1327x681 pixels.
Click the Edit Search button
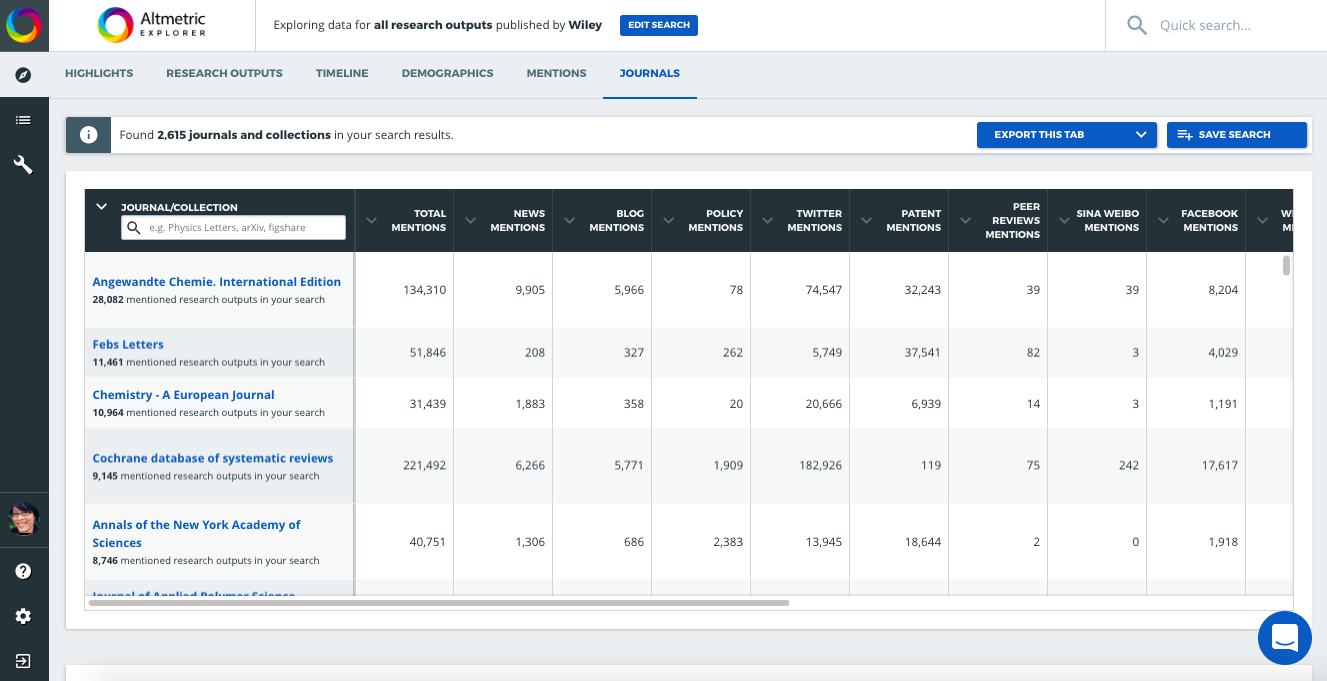point(659,25)
